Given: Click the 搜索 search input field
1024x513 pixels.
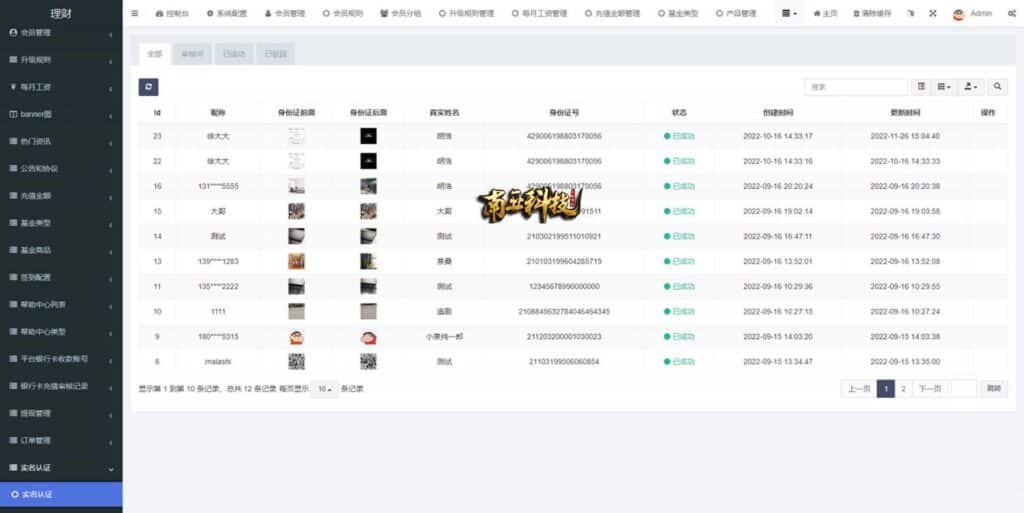Looking at the screenshot, I should pyautogui.click(x=856, y=87).
